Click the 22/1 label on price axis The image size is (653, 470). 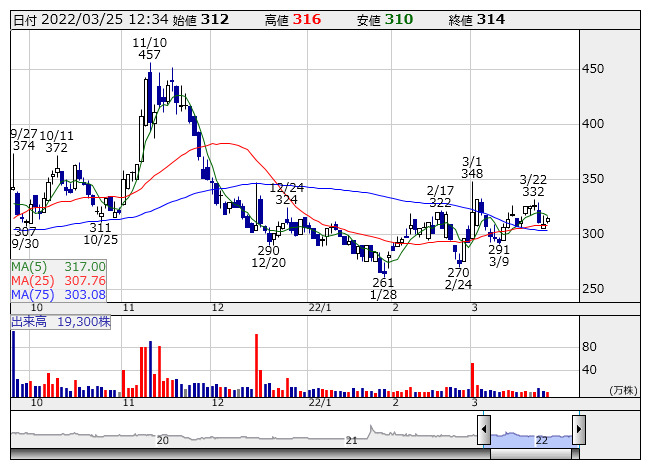pyautogui.click(x=320, y=308)
